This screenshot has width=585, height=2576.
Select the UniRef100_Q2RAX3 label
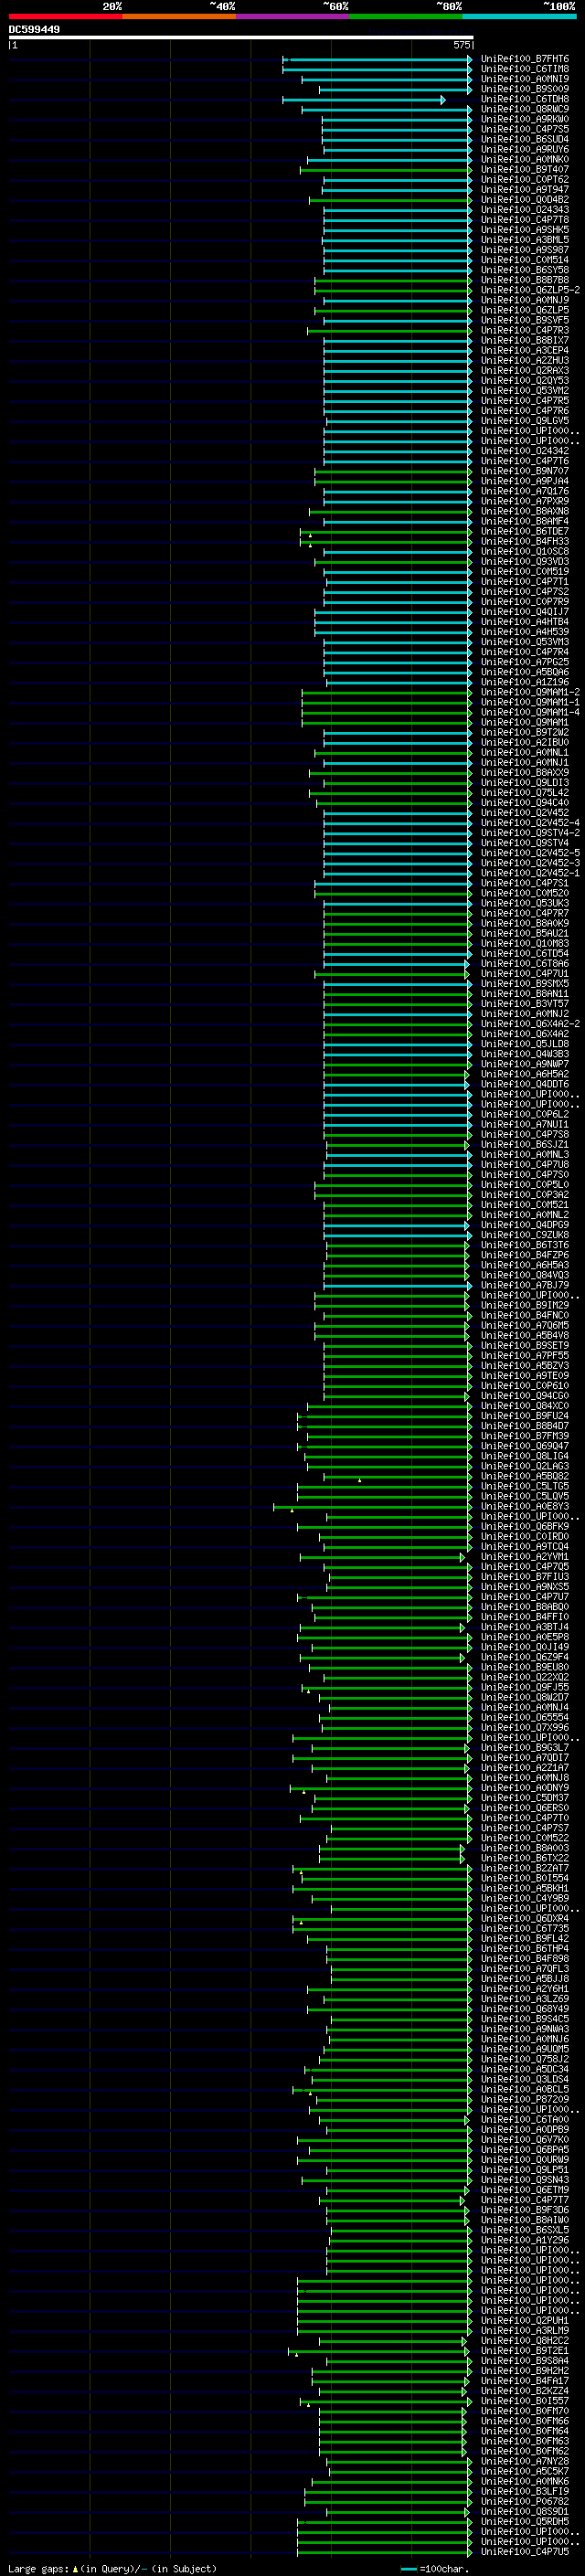525,370
